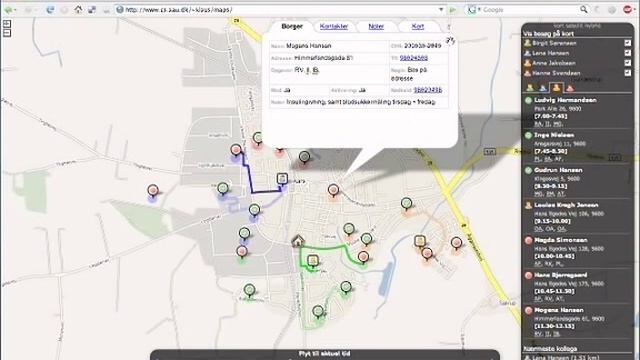Click the 'Flyt til aktuel tid' bar
The height and width of the screenshot is (360, 640).
[x=324, y=354]
